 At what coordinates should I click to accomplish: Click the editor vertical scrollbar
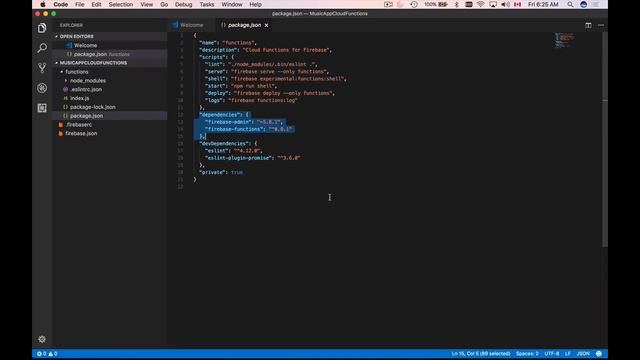[x=605, y=139]
